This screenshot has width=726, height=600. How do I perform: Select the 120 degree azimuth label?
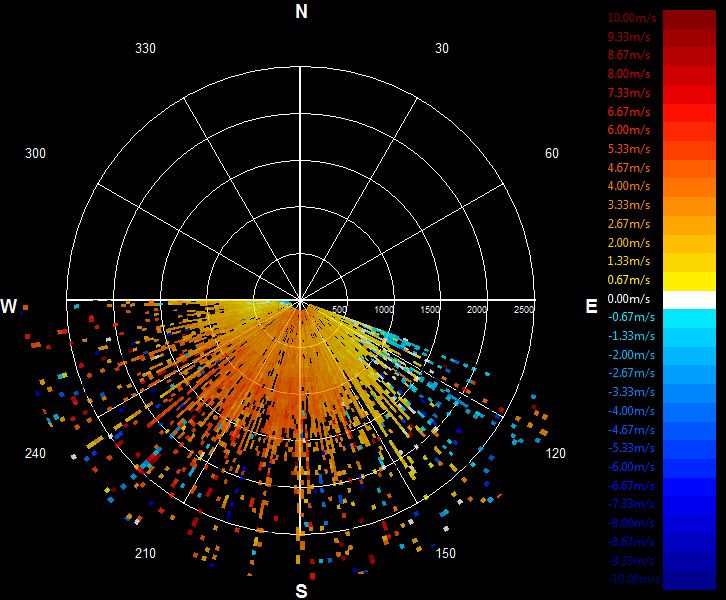pos(555,453)
